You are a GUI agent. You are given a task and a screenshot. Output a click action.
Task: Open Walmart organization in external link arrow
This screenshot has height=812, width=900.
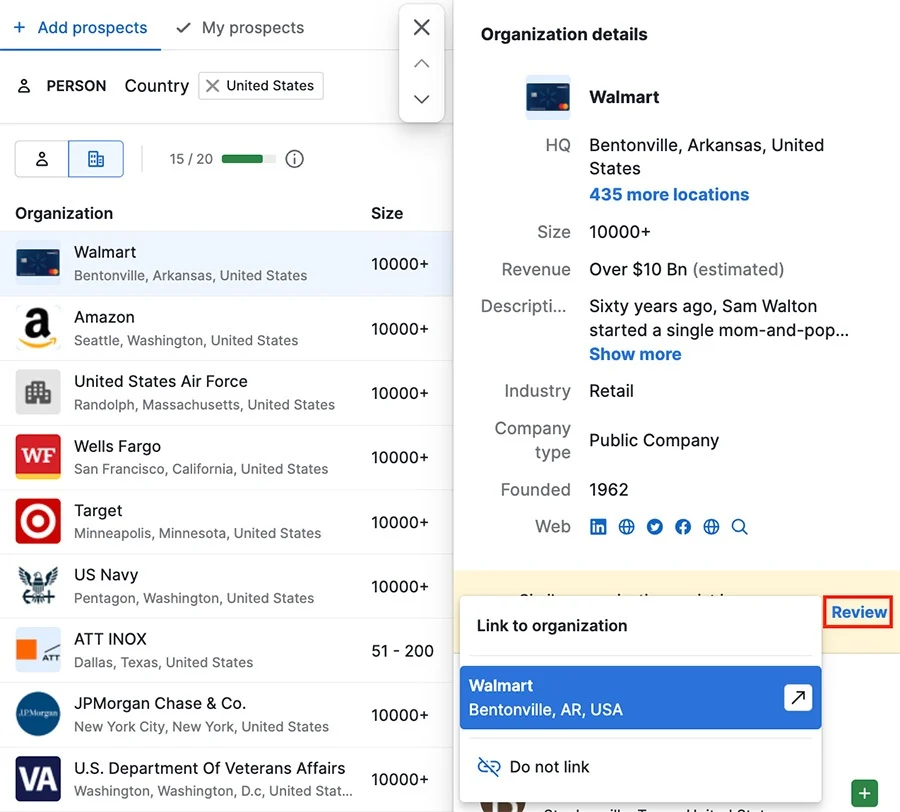point(798,697)
